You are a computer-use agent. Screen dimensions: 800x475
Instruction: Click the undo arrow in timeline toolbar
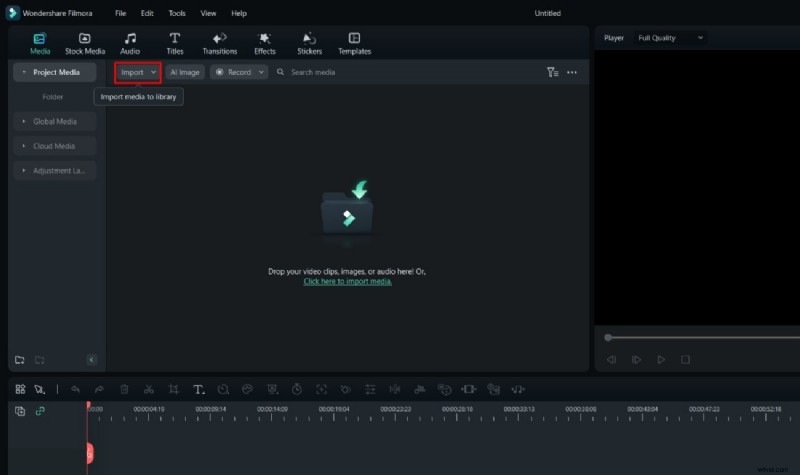click(x=75, y=389)
